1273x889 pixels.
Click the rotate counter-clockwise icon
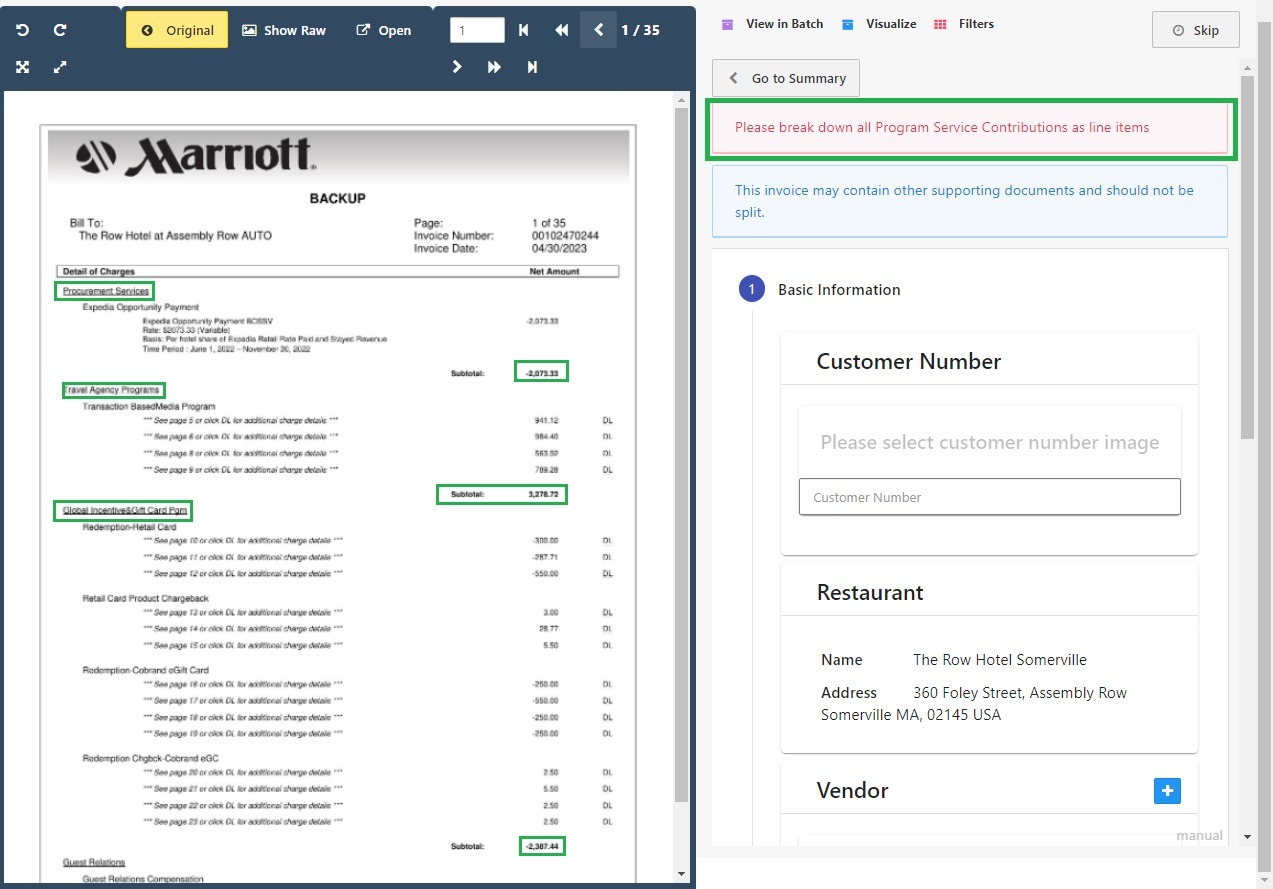[x=23, y=30]
